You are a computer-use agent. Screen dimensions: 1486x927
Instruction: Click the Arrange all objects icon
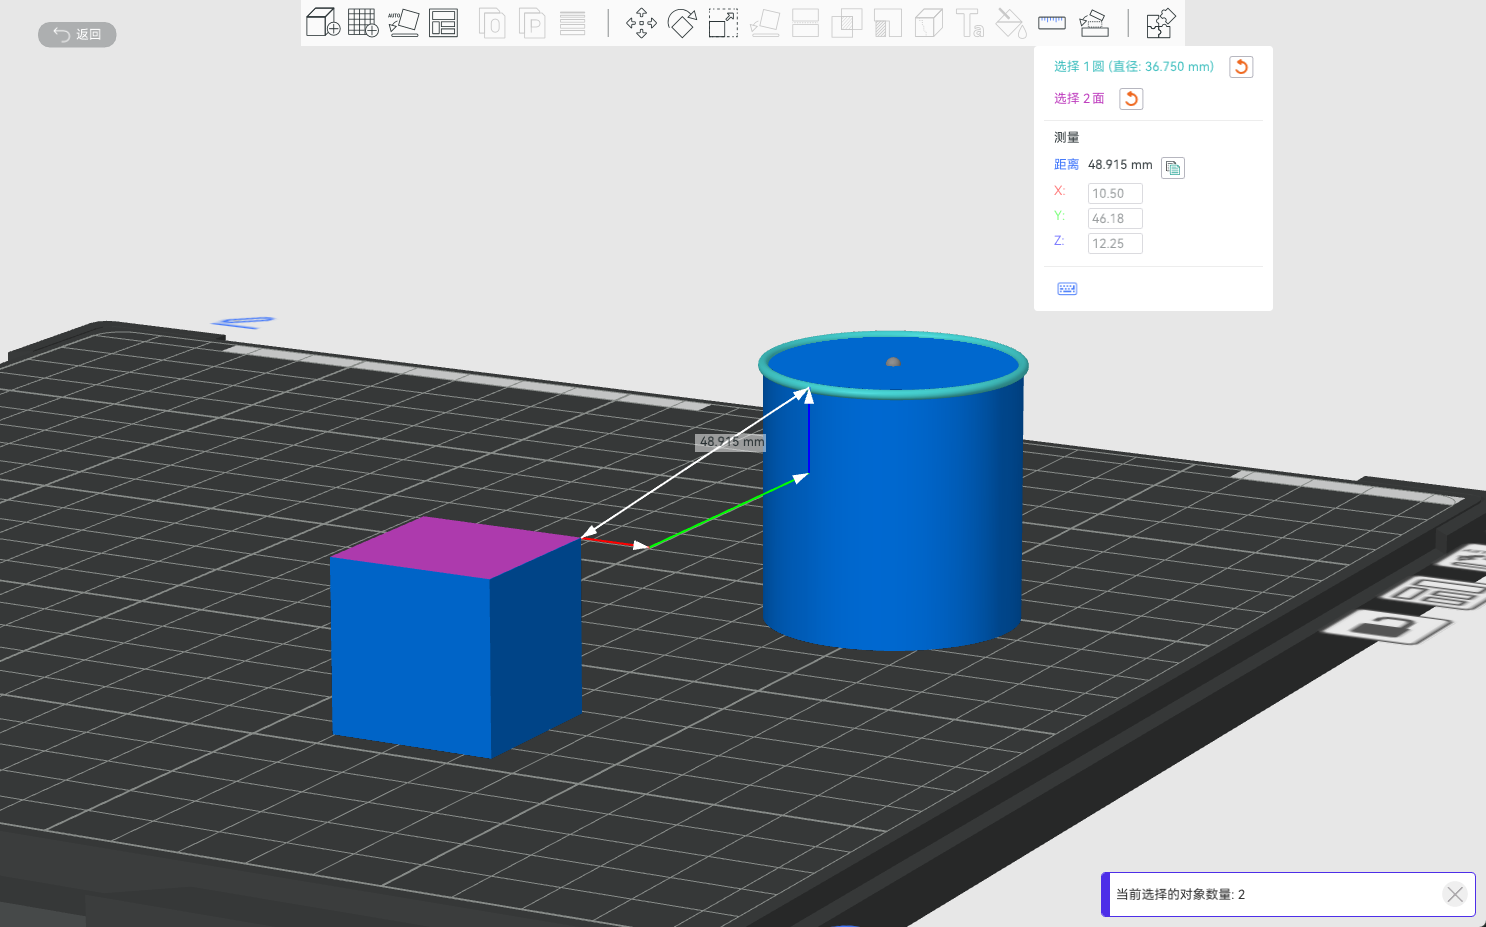pyautogui.click(x=443, y=22)
